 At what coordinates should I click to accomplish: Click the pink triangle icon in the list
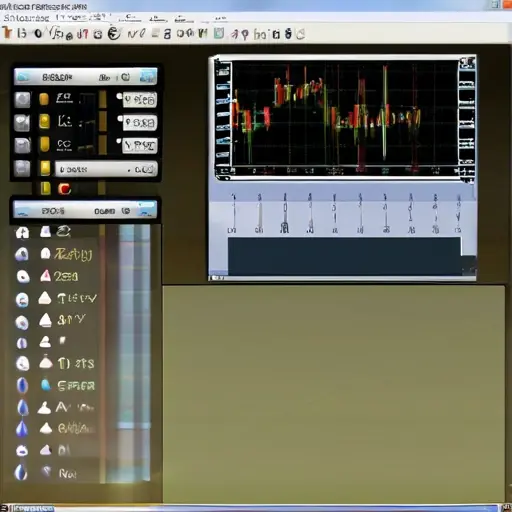point(45,276)
